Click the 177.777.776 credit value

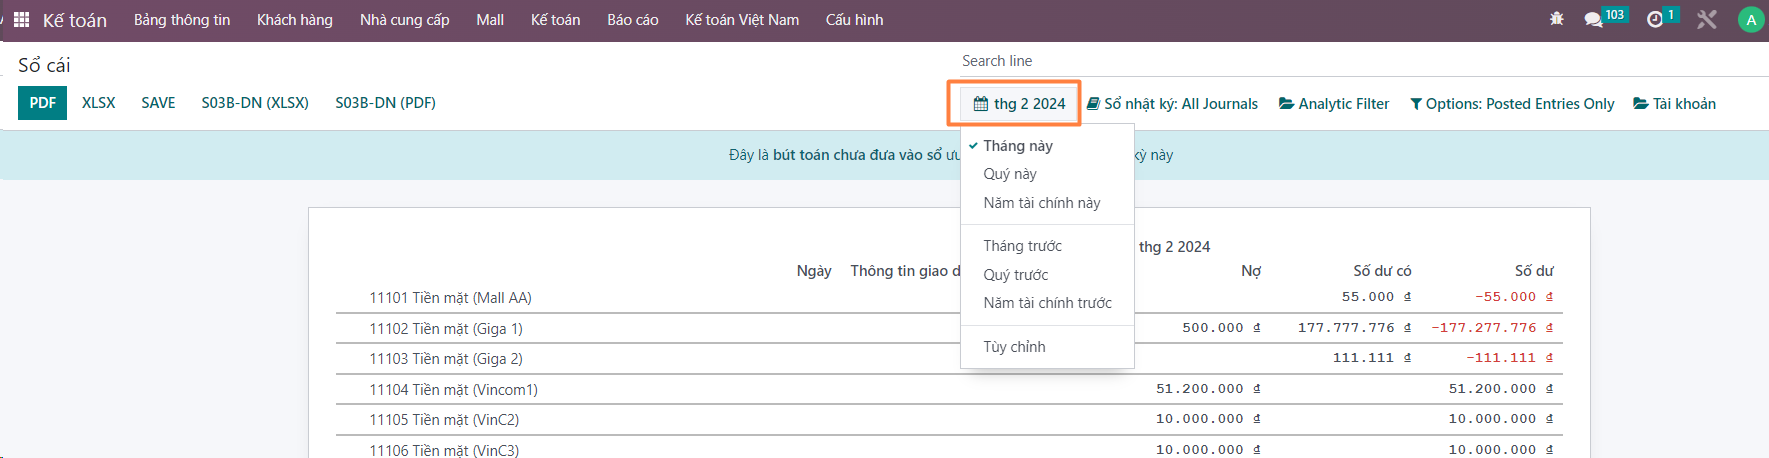tap(1354, 328)
